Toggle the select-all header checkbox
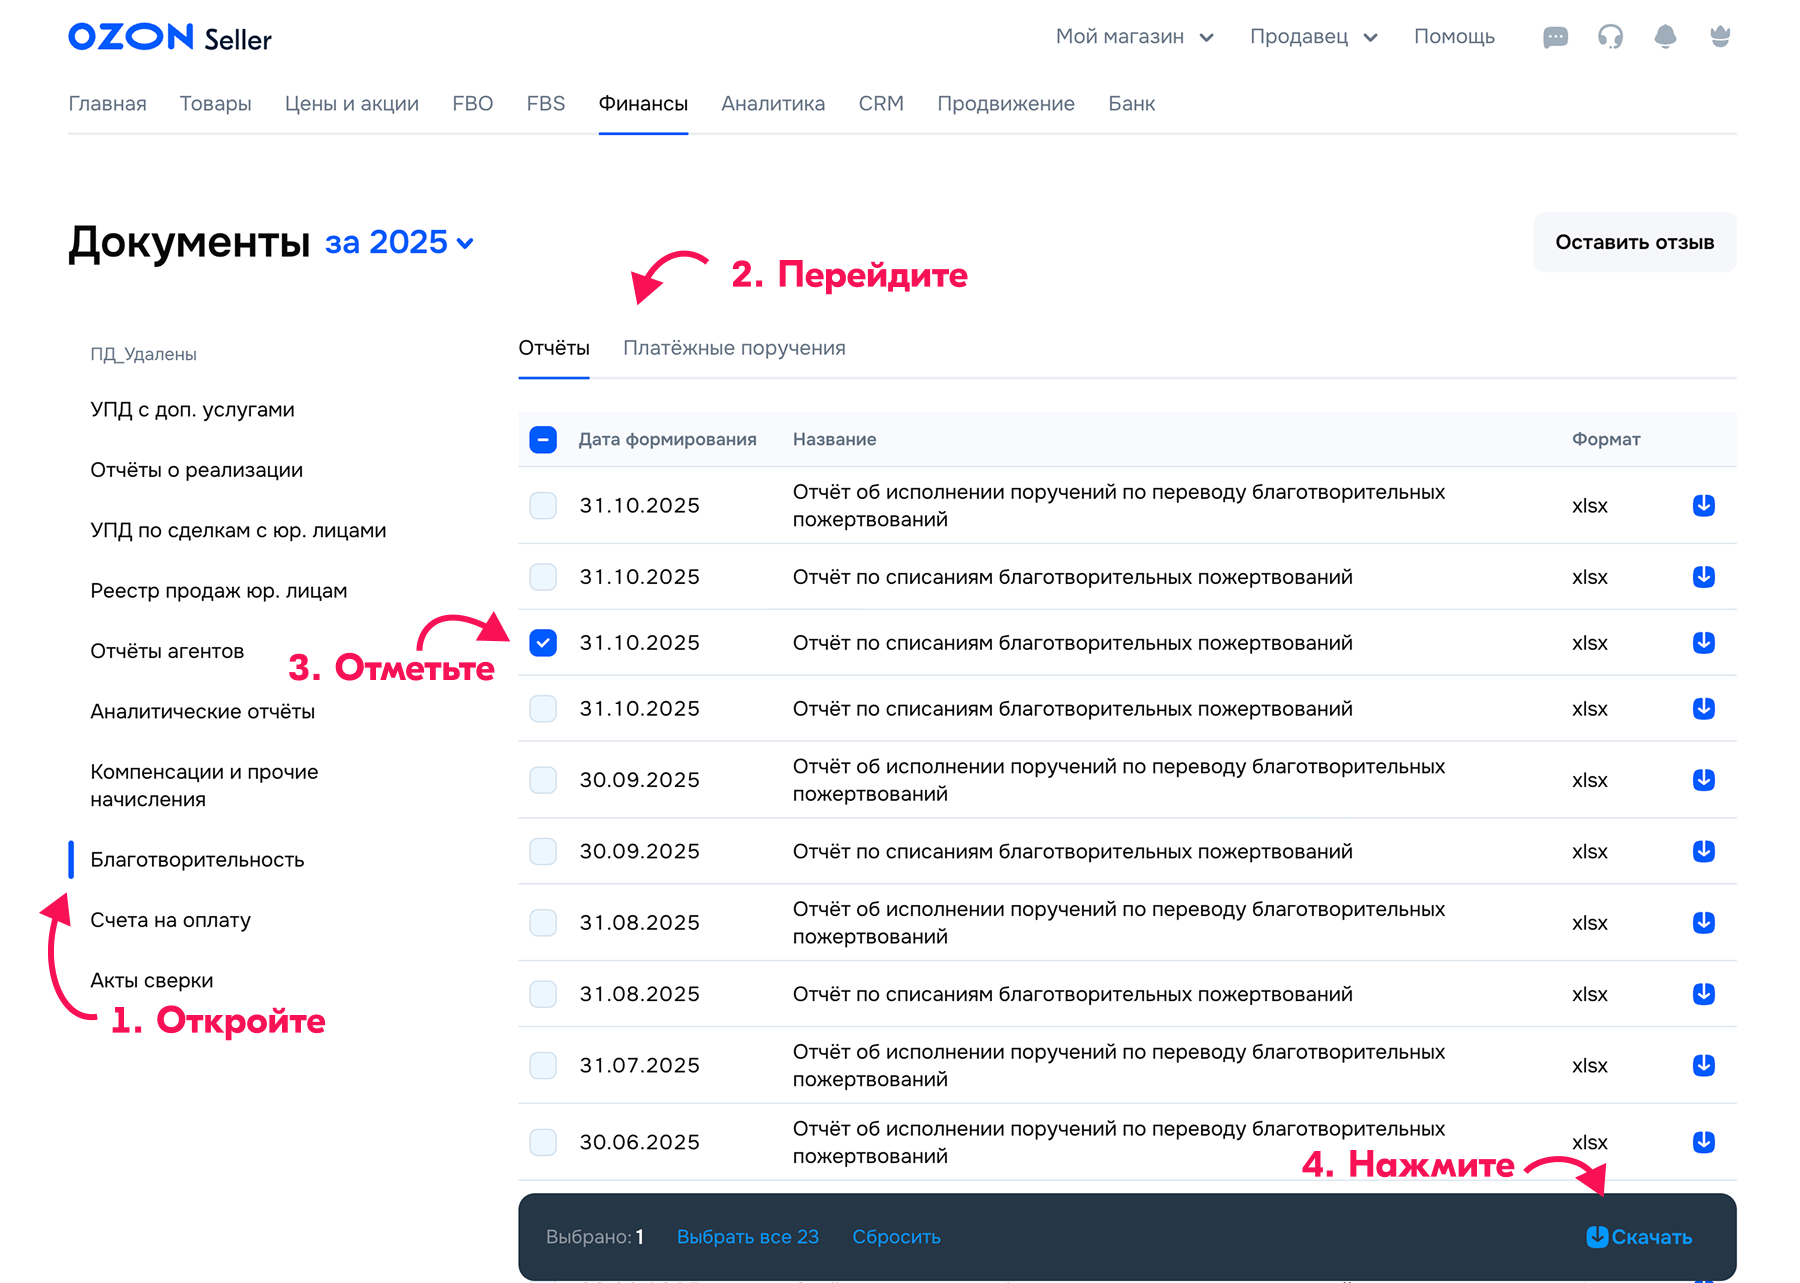 coord(543,439)
